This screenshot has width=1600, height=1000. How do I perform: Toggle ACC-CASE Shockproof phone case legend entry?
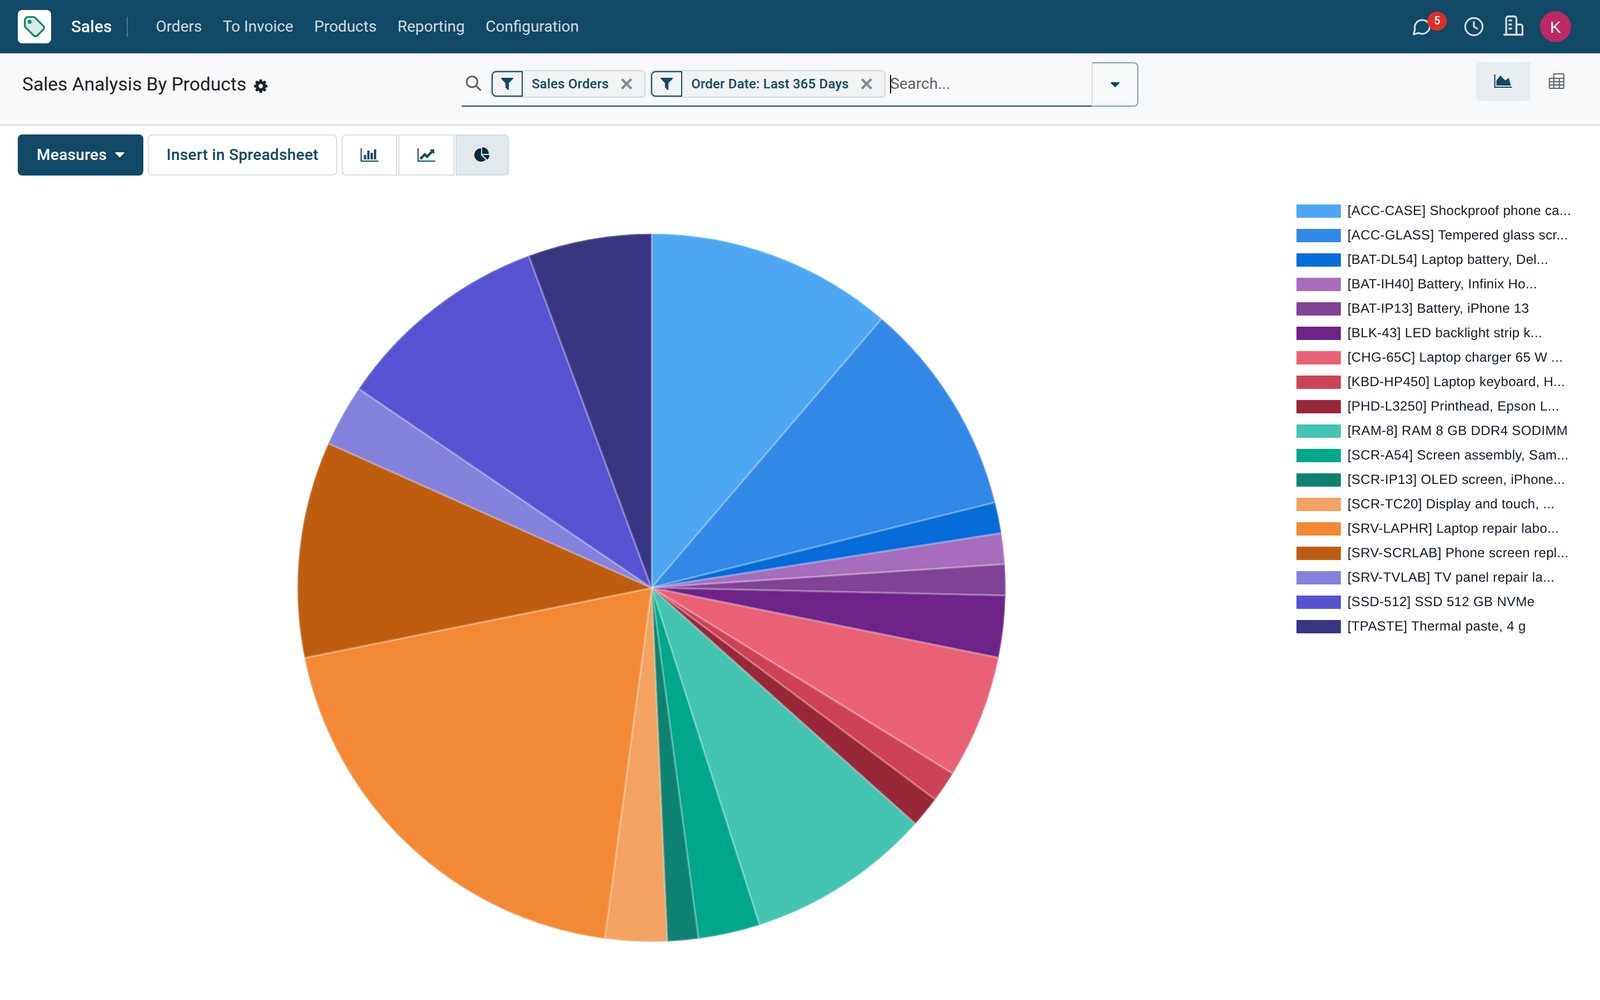click(x=1433, y=211)
